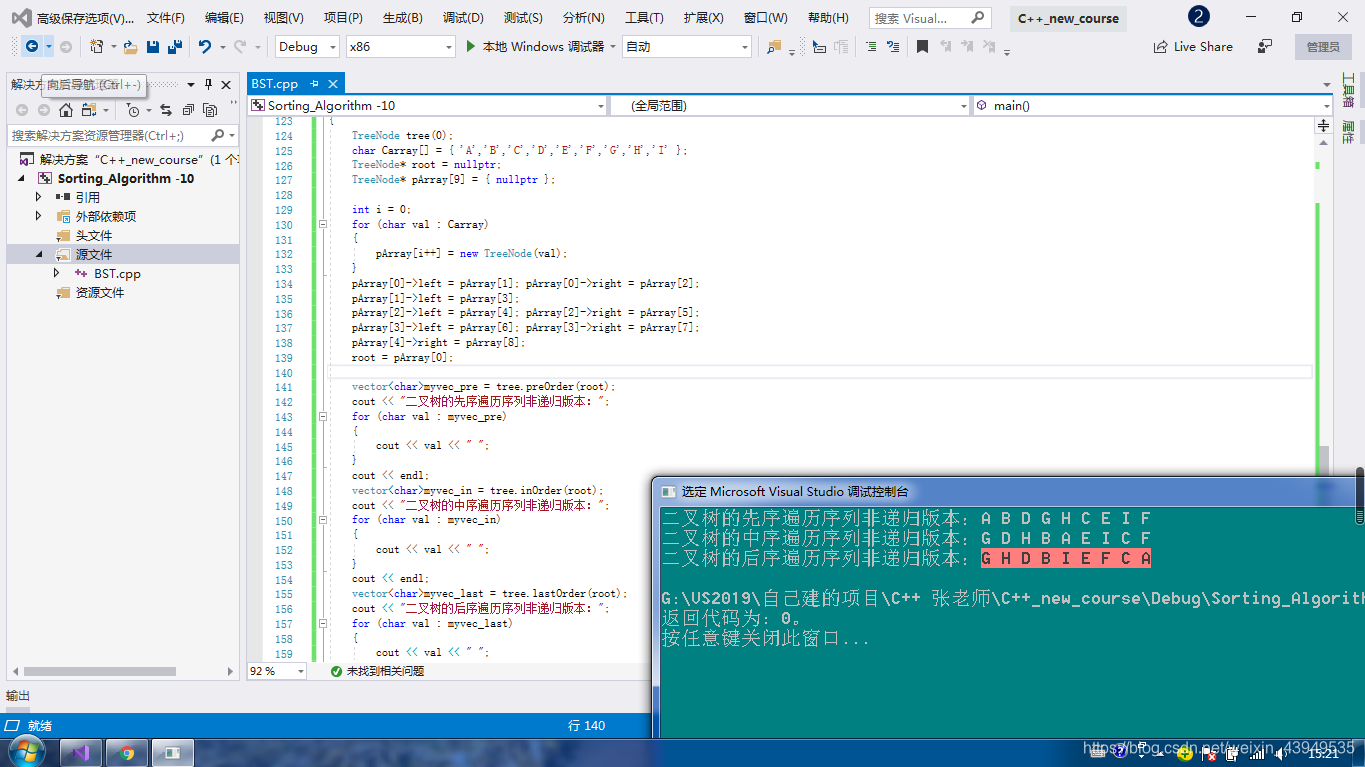Image resolution: width=1365 pixels, height=767 pixels.
Task: Click the Live Share icon
Action: click(x=1160, y=46)
